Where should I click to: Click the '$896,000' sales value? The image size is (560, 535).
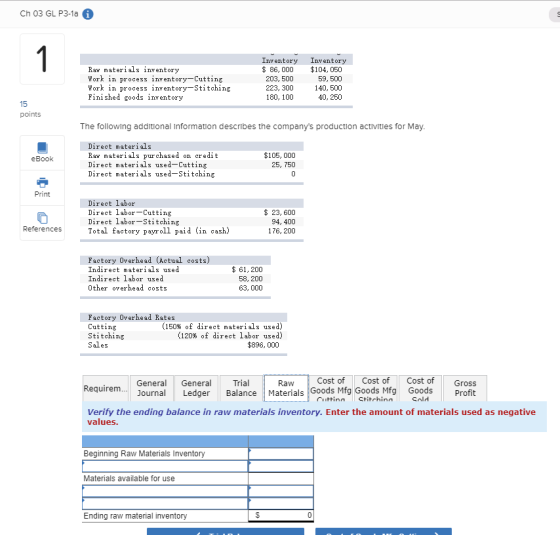pos(263,345)
